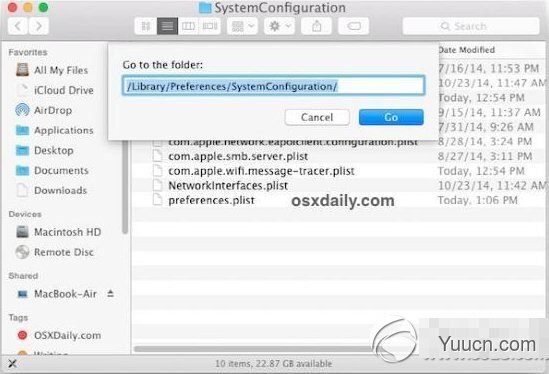Switch to list view

[167, 26]
